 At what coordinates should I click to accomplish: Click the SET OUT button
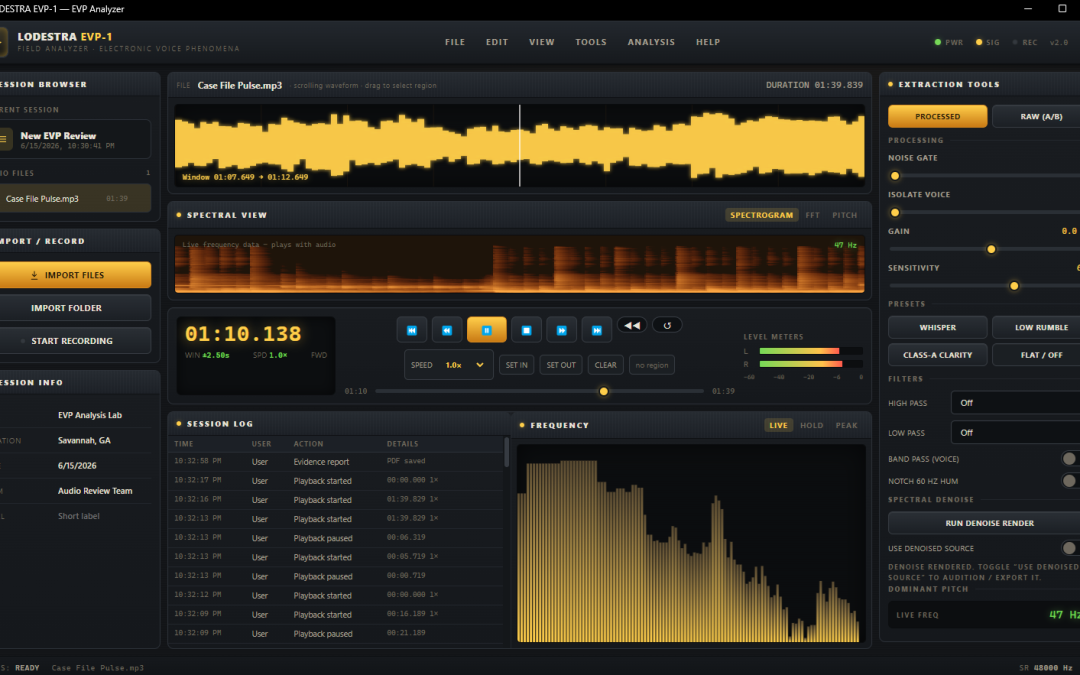coord(561,365)
